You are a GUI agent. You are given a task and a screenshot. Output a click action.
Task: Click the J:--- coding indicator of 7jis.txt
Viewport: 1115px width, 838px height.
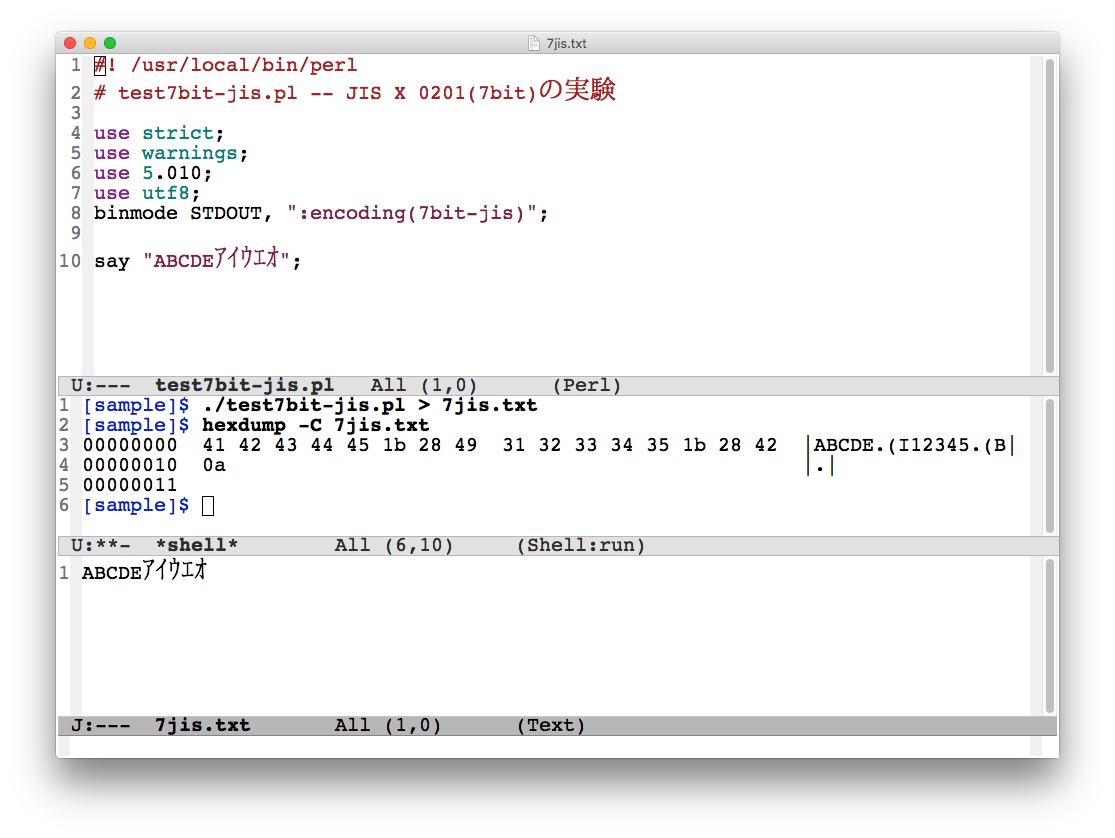coord(101,726)
